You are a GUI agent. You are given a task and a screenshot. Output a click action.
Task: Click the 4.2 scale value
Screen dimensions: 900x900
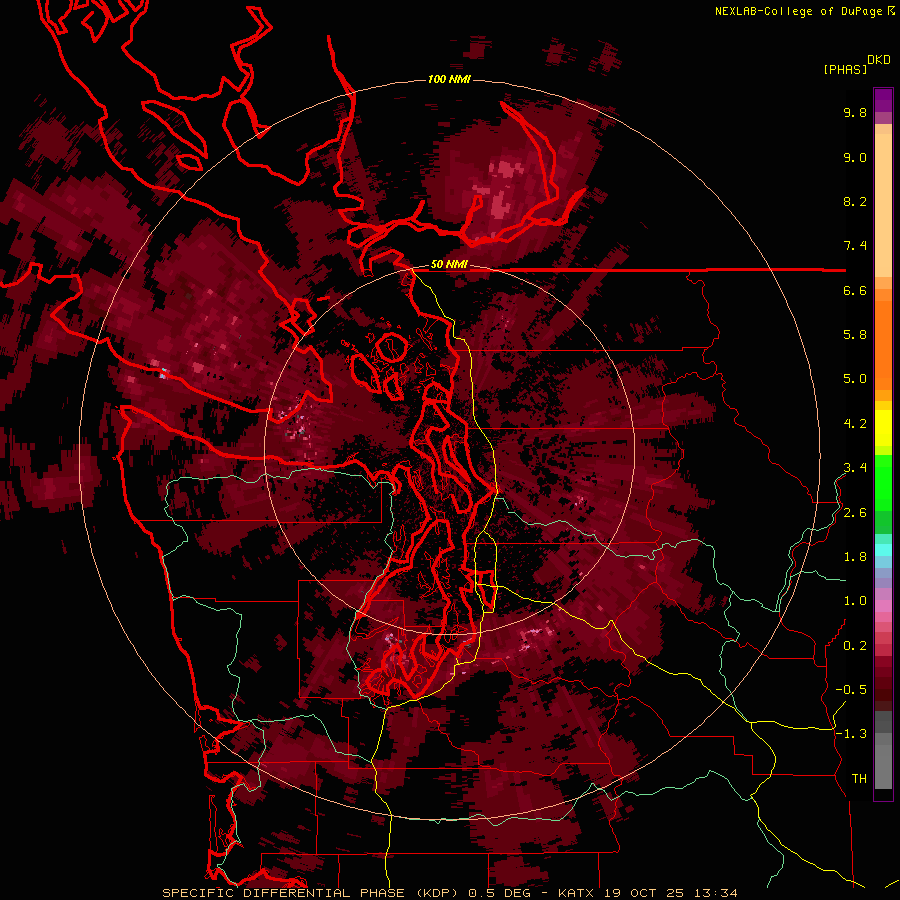pyautogui.click(x=855, y=424)
